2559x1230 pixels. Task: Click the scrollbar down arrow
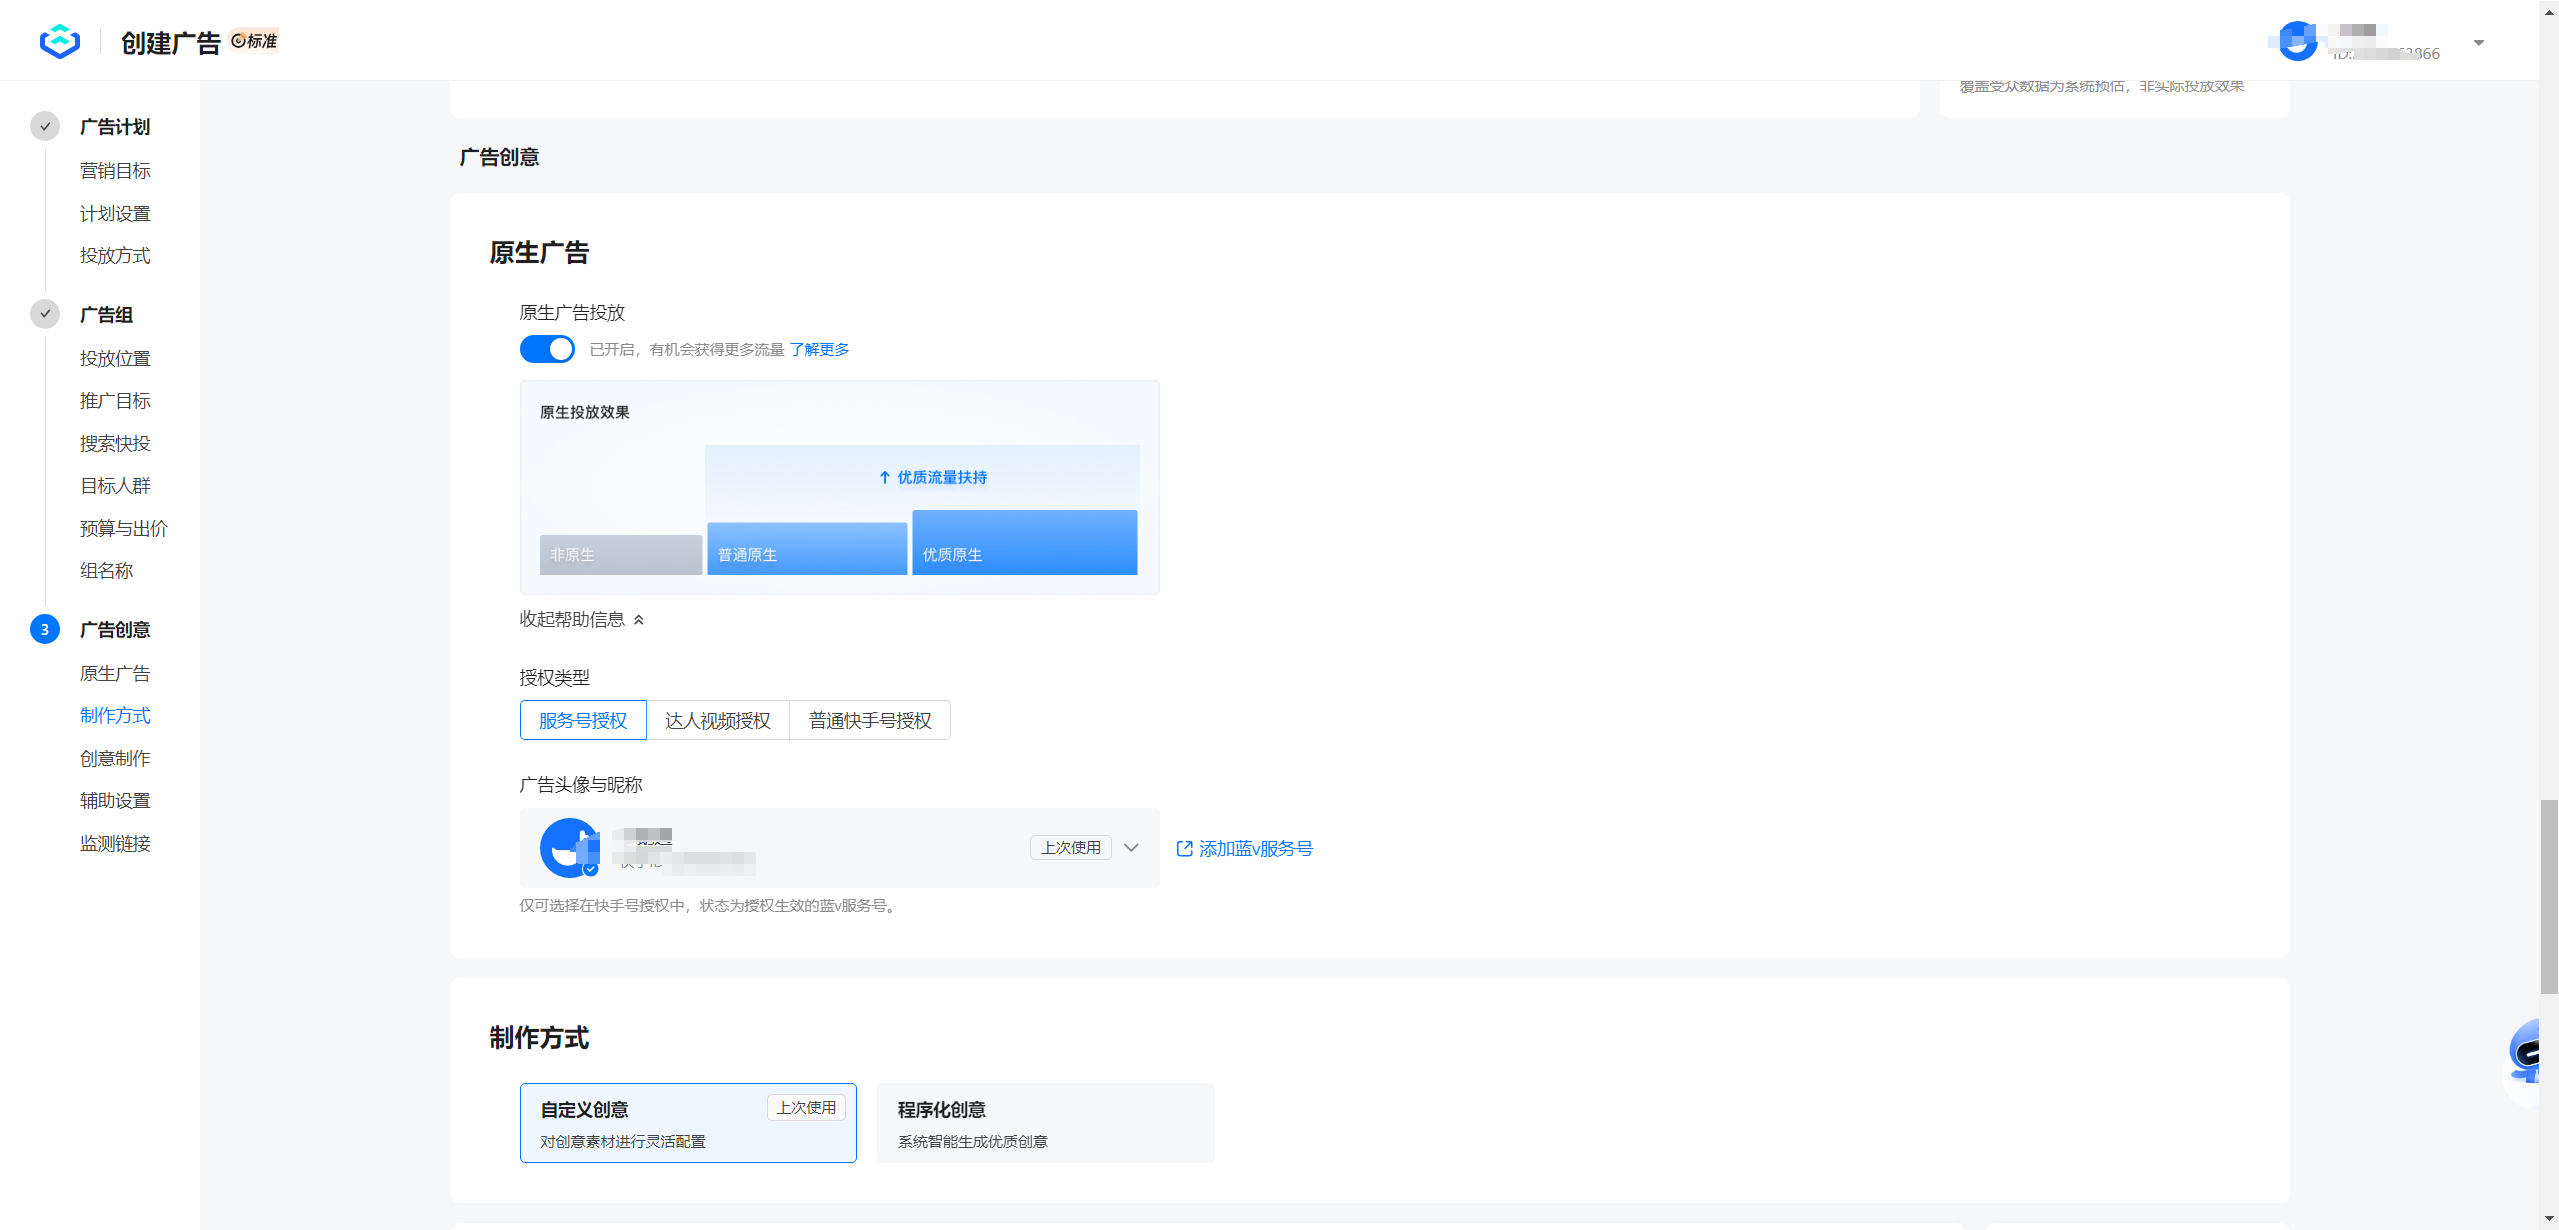[x=2549, y=1220]
